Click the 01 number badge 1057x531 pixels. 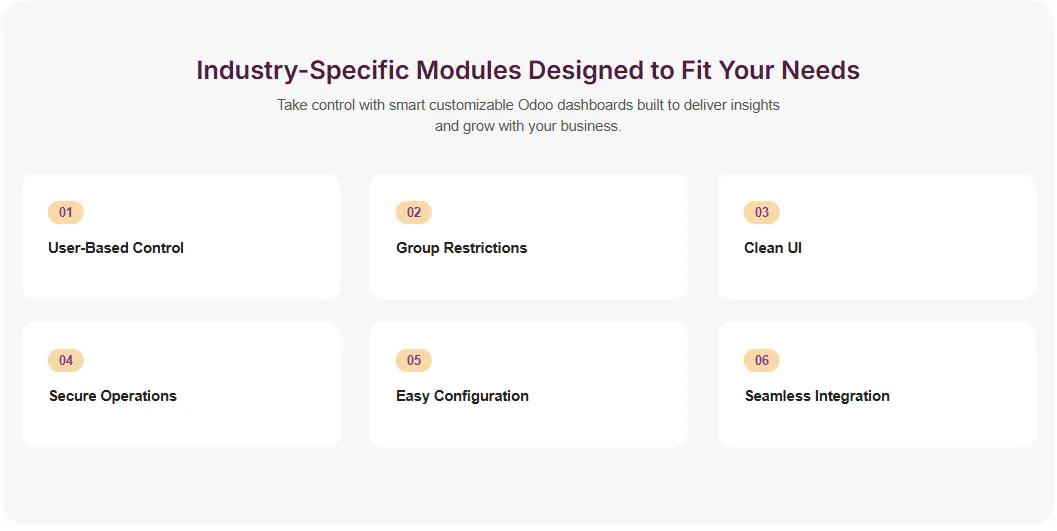coord(66,212)
